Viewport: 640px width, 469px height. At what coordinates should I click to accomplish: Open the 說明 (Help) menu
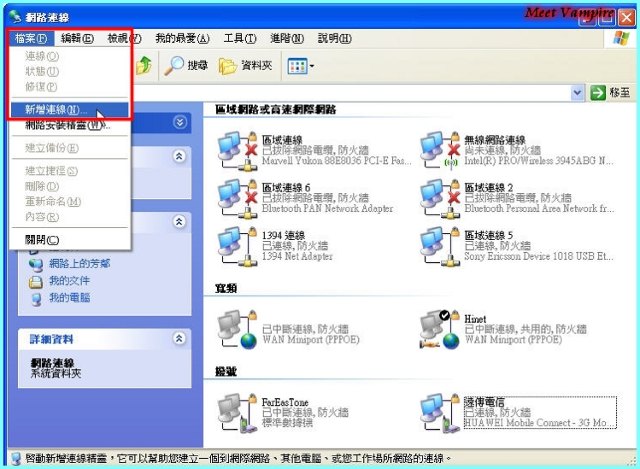tap(334, 39)
